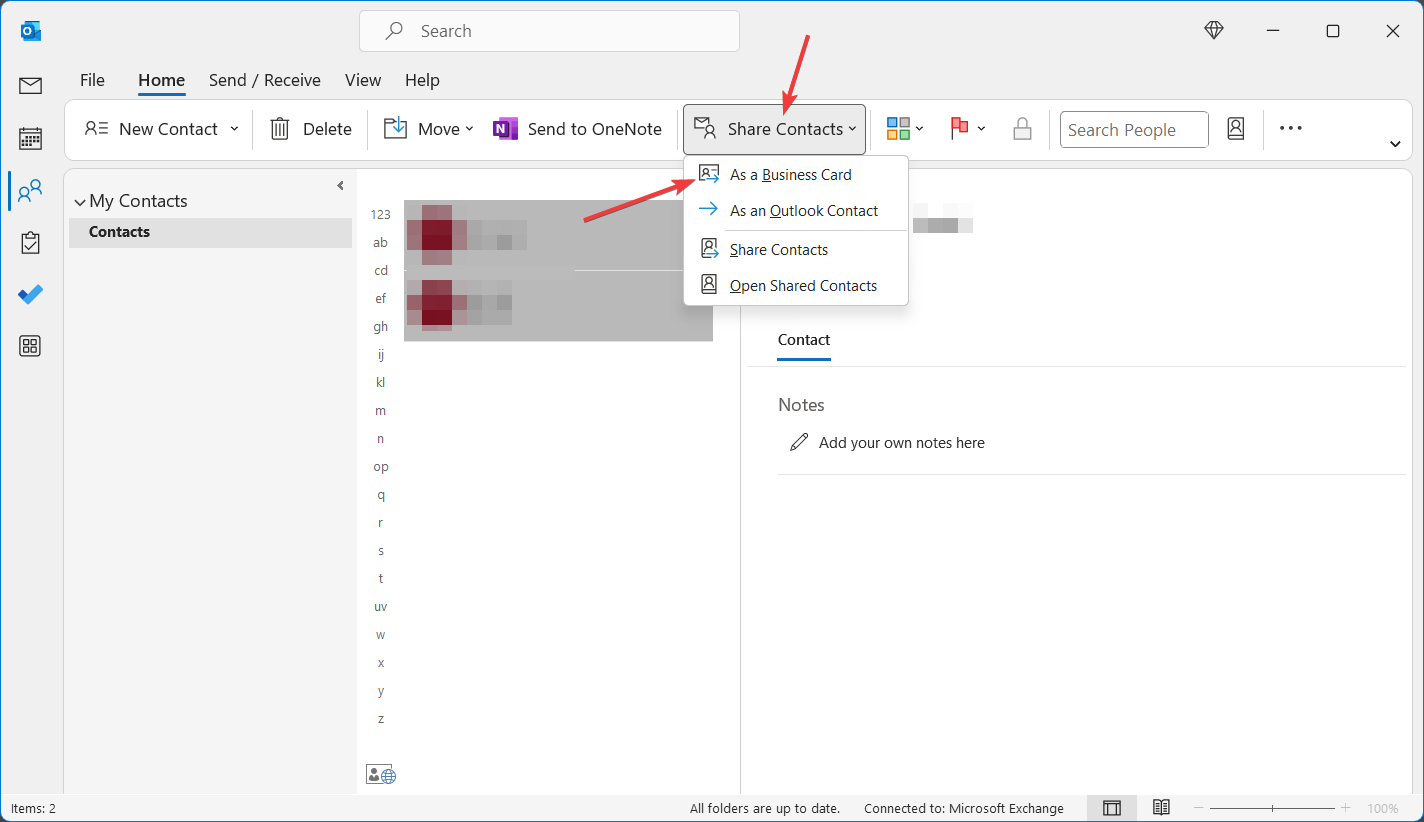Screen dimensions: 1424x822
Task: Click Add your own notes here
Action: coord(902,442)
